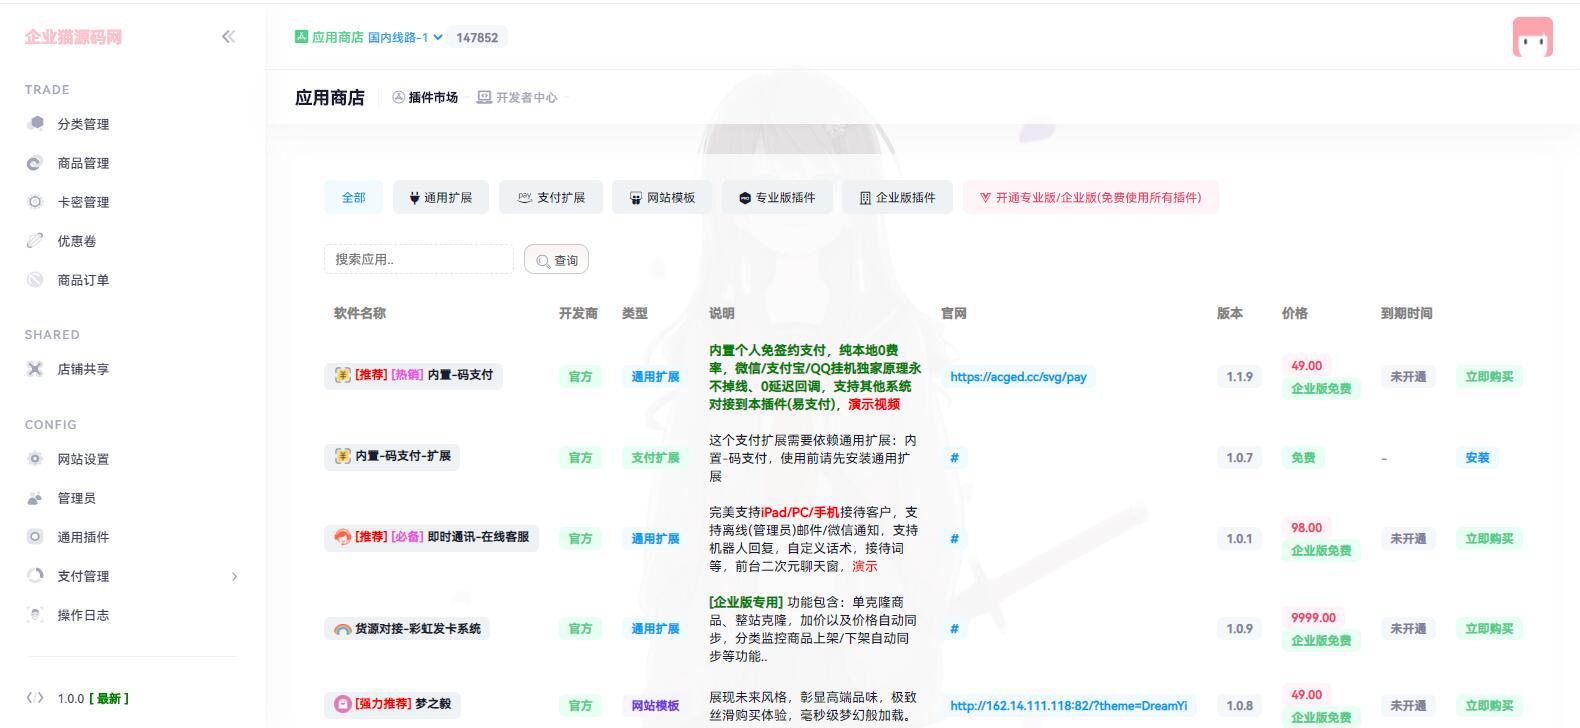Open 店铺共享 in the sidebar
The width and height of the screenshot is (1580, 728).
click(83, 369)
